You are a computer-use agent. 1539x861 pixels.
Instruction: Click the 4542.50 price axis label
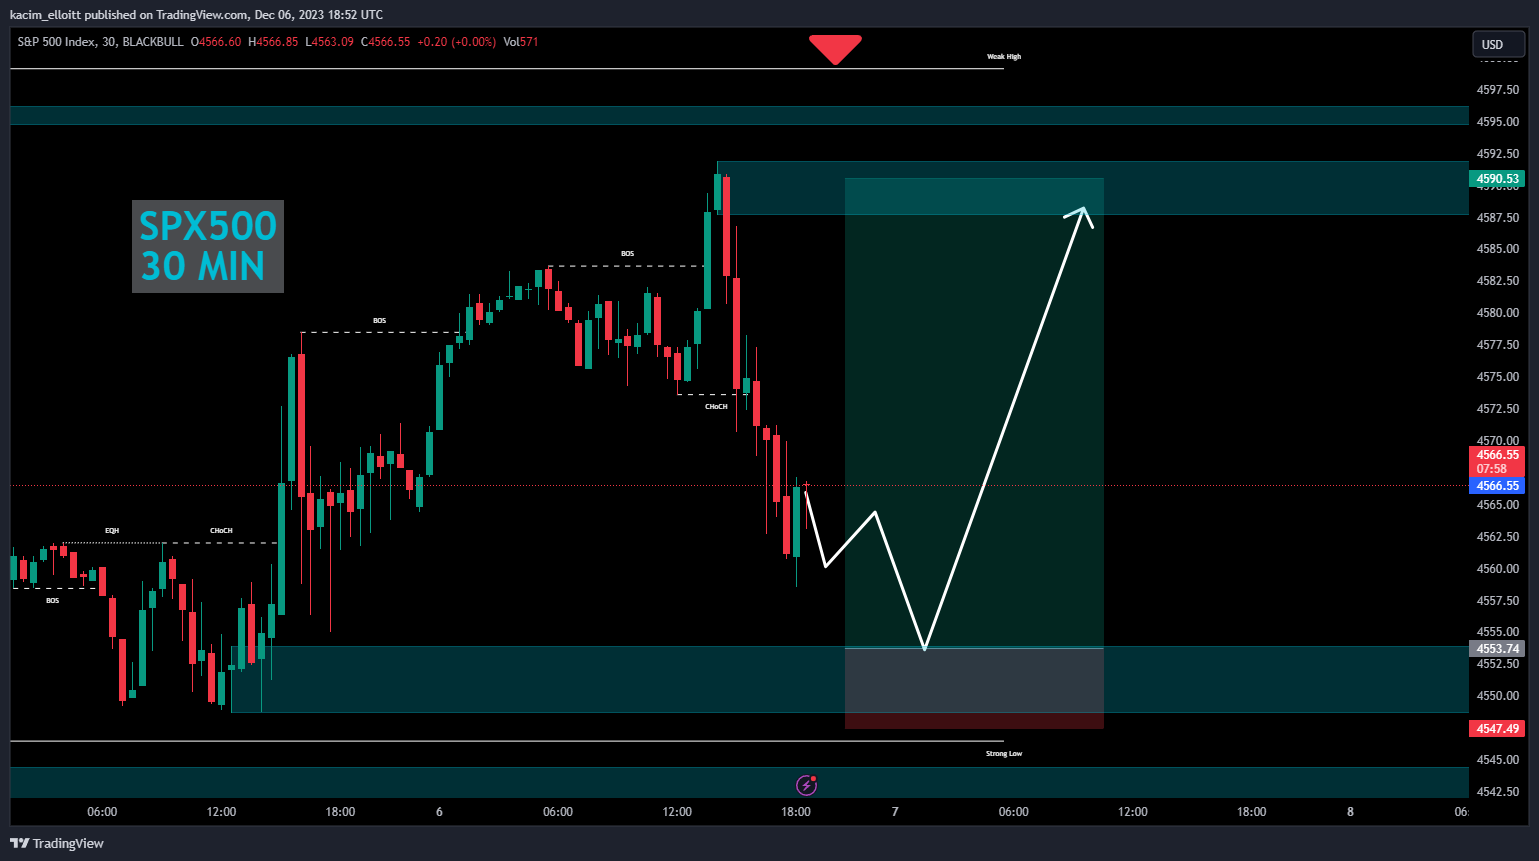tap(1498, 792)
